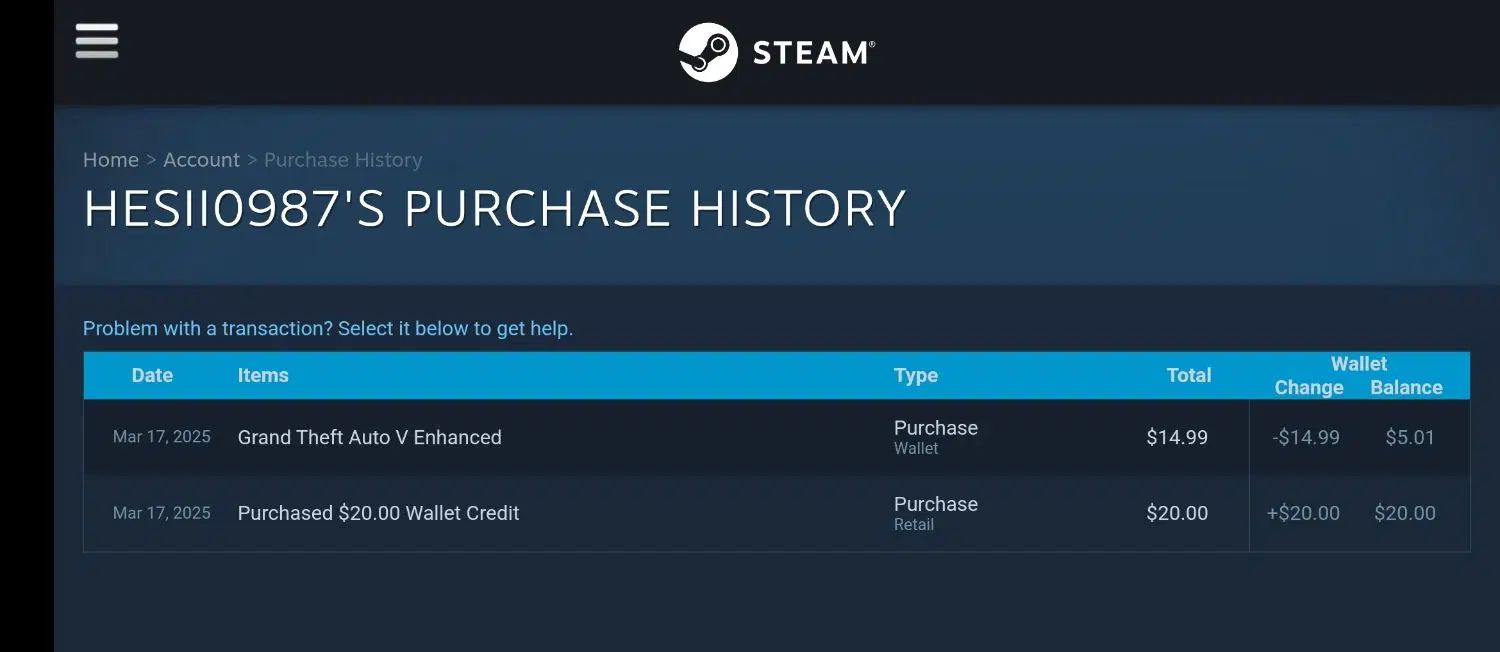Click the Total column header
This screenshot has height=652, width=1500.
[1189, 375]
